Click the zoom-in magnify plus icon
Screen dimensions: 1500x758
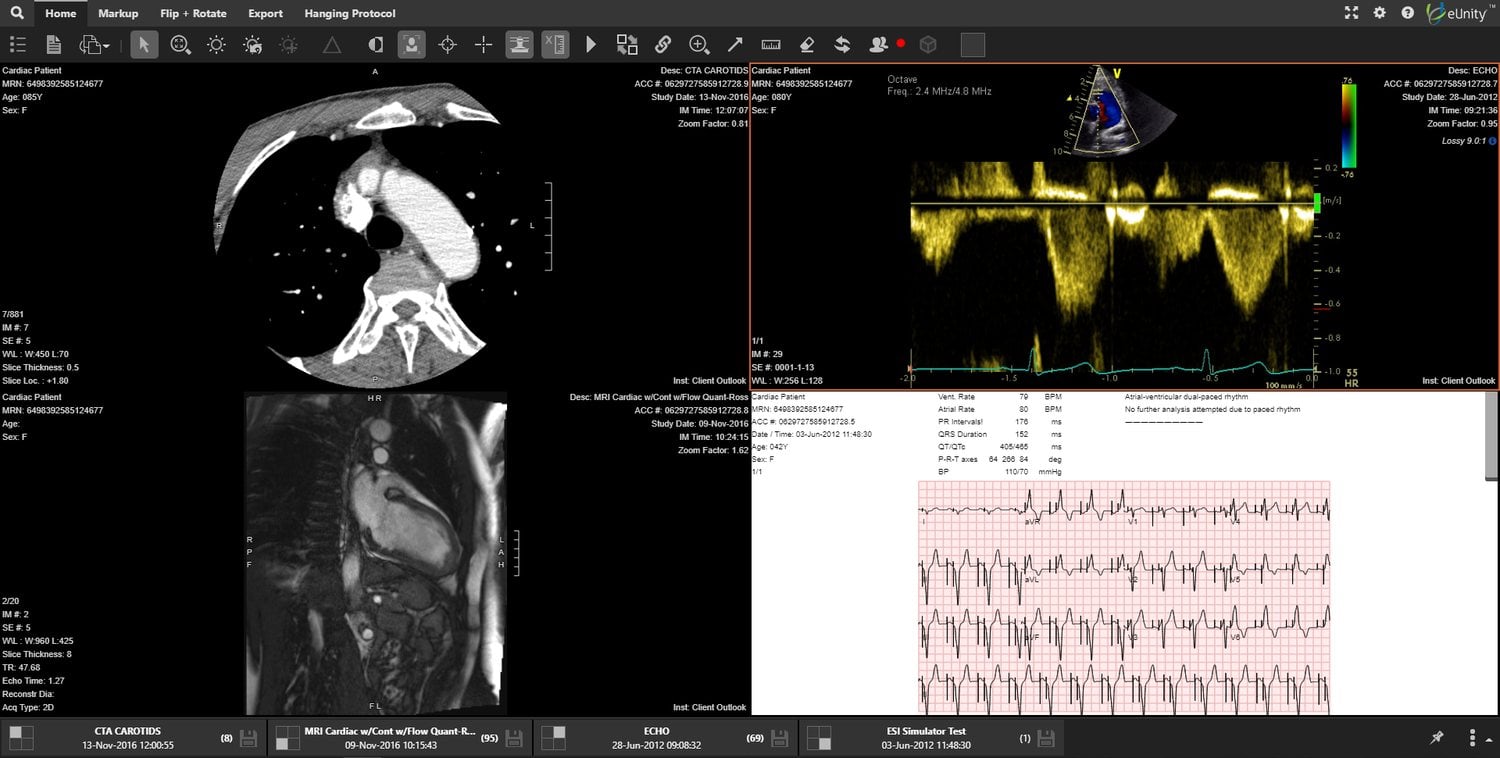(x=699, y=45)
